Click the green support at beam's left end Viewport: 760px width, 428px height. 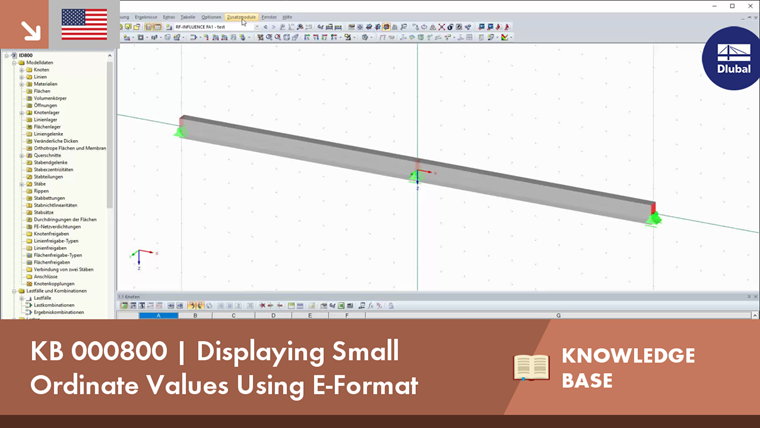click(180, 131)
